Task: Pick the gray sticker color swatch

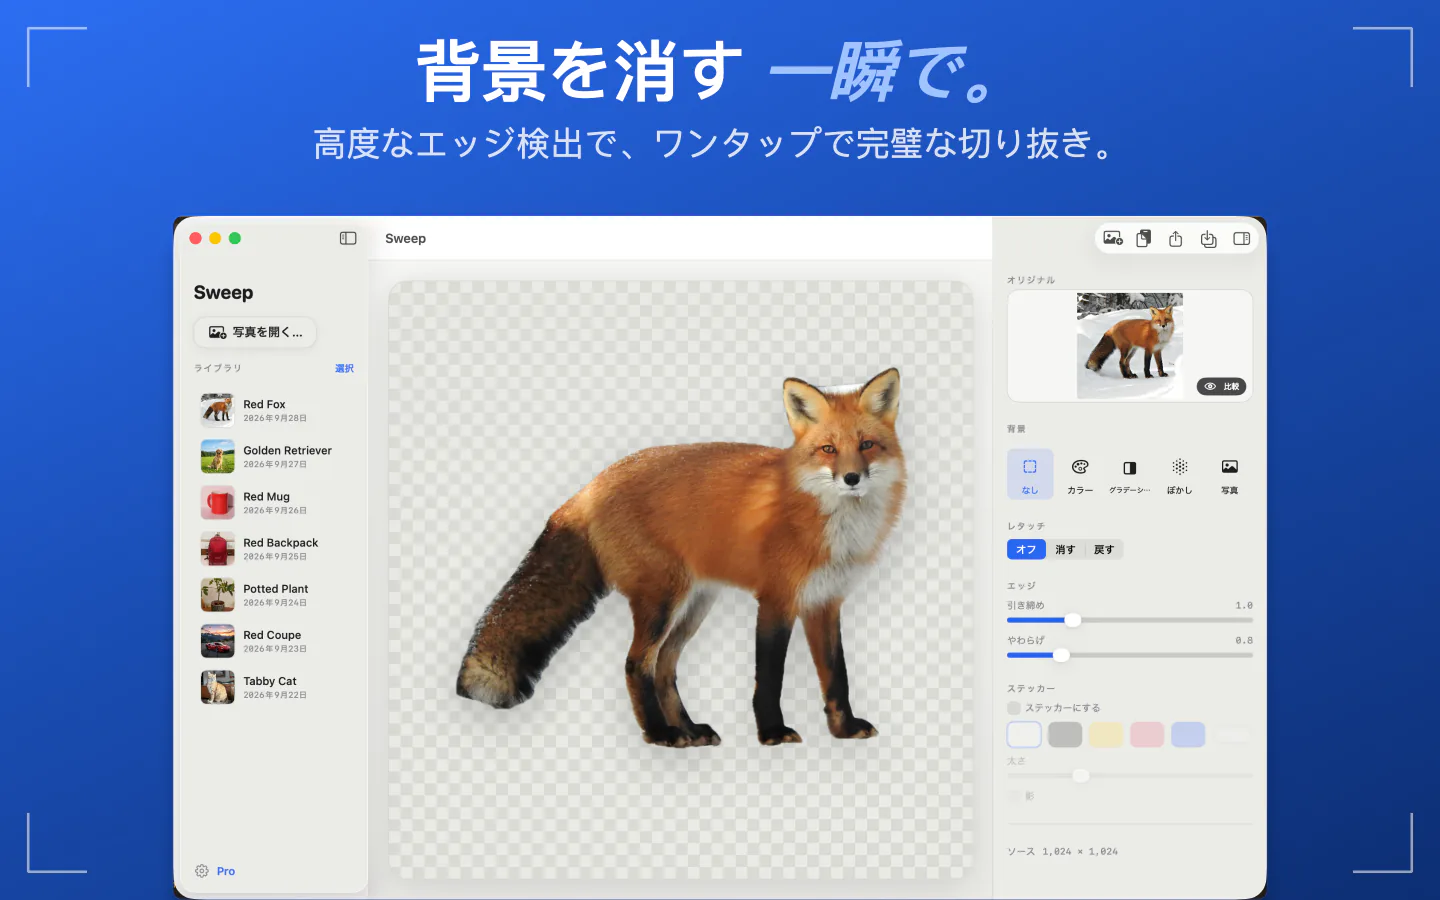Action: point(1065,734)
